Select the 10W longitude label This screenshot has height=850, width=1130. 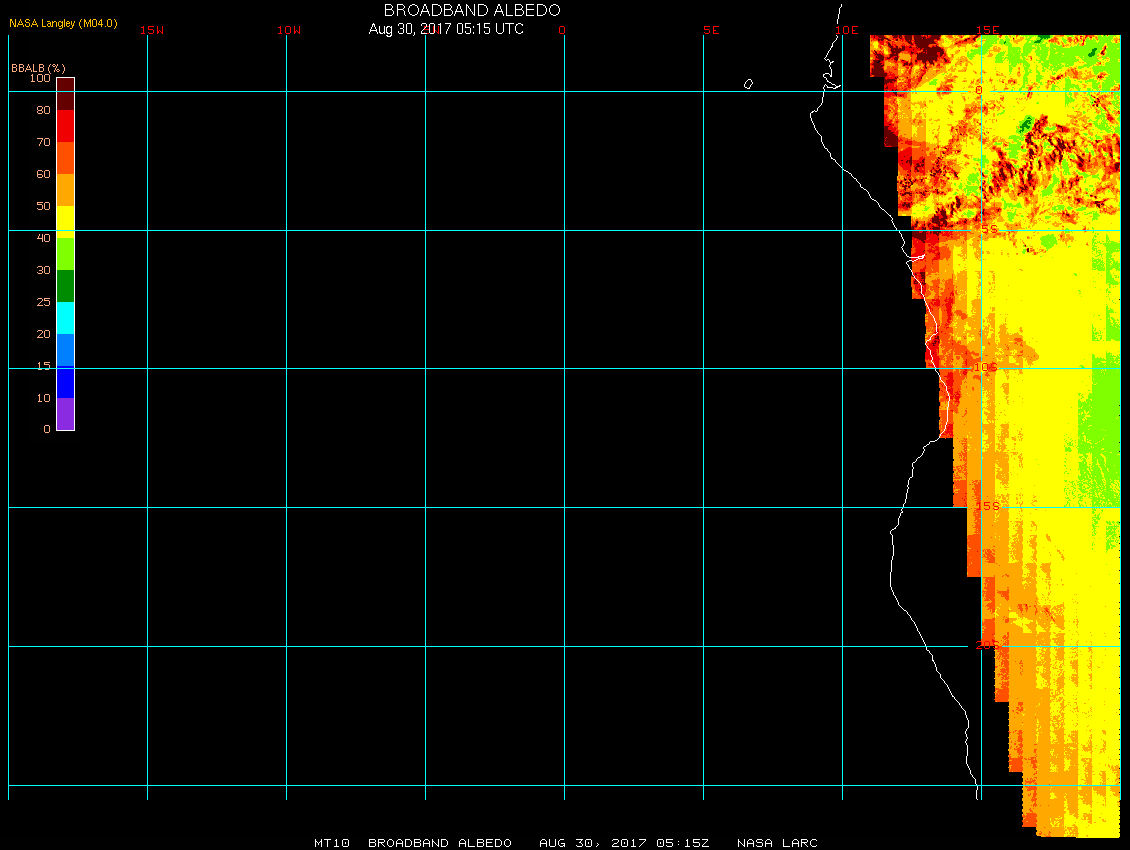click(289, 30)
